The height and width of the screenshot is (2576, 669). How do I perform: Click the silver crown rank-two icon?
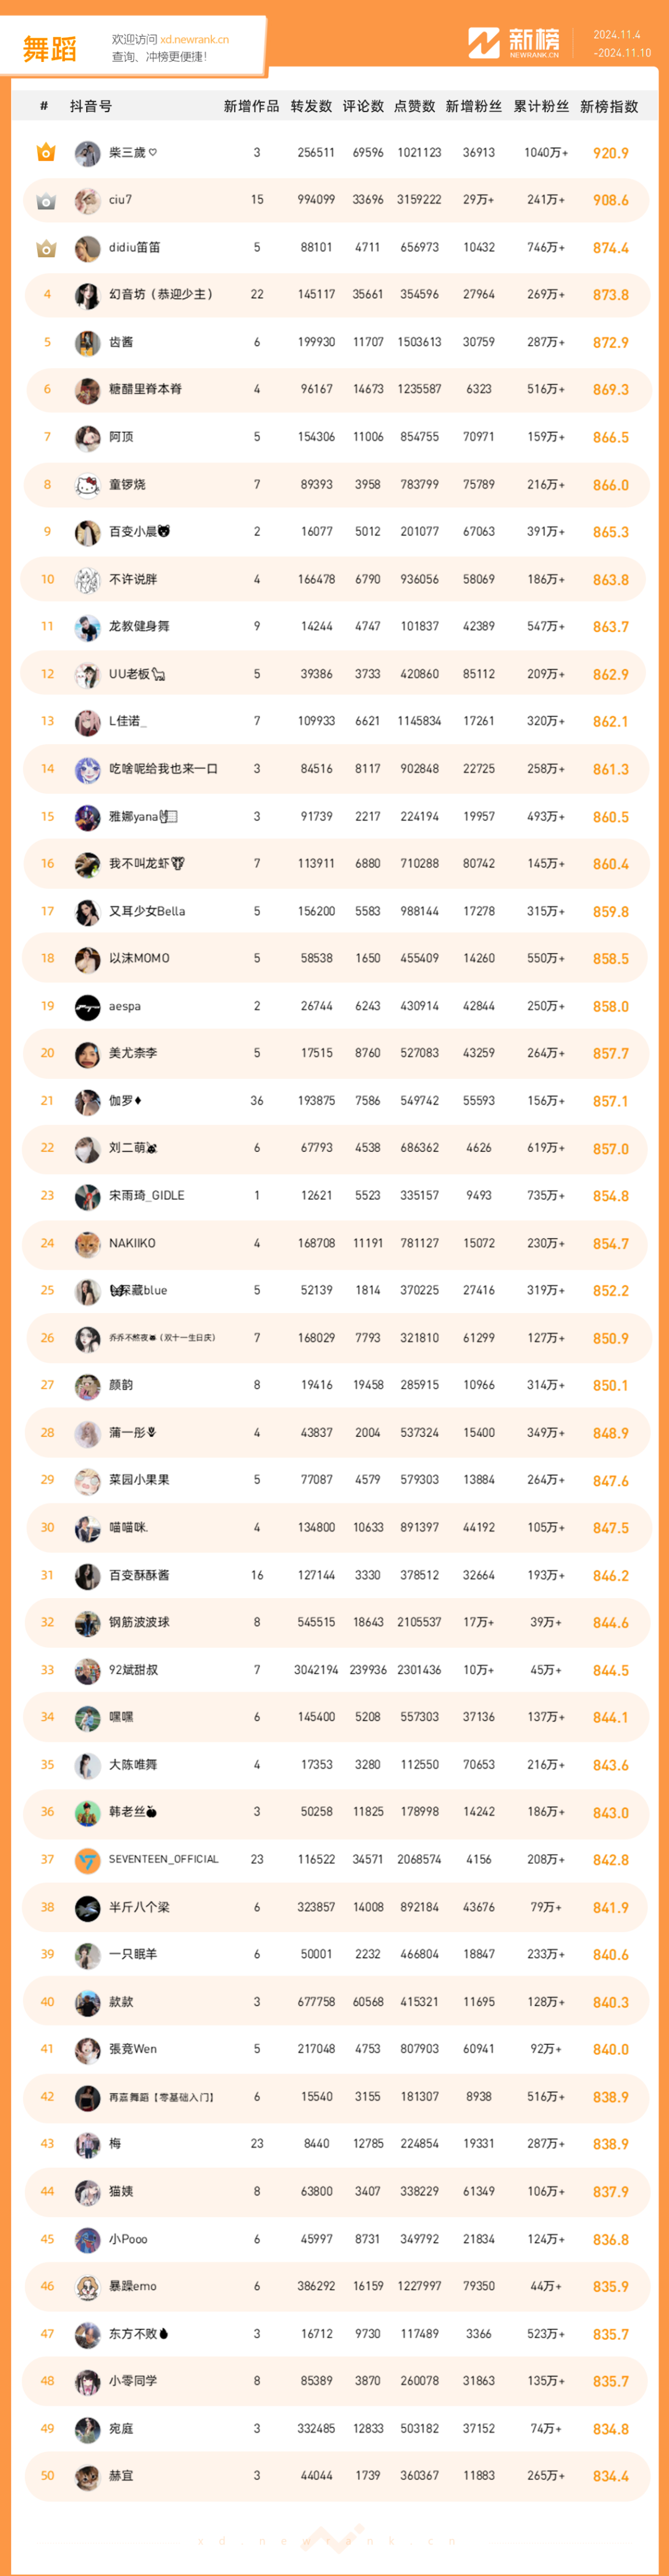click(46, 200)
